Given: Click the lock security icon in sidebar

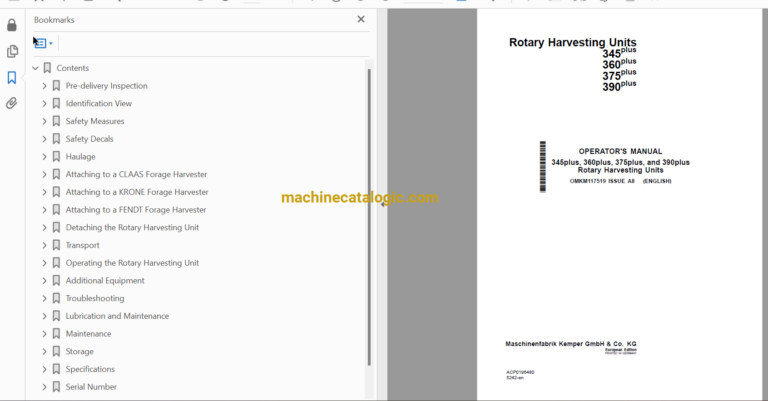Looking at the screenshot, I should [x=12, y=25].
